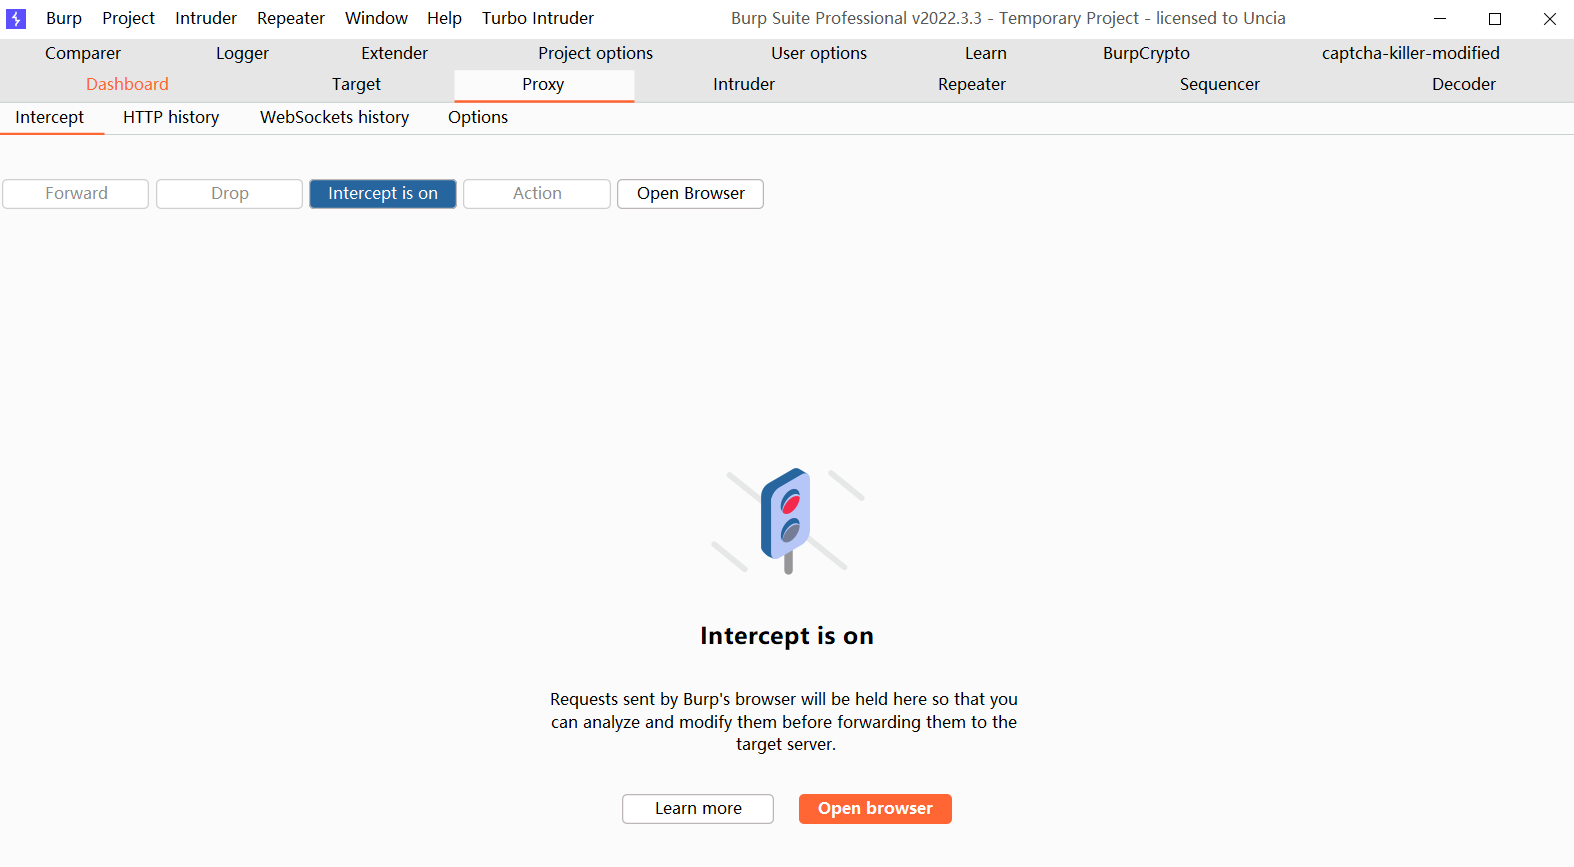Image resolution: width=1574 pixels, height=867 pixels.
Task: Open the Window menu
Action: click(x=376, y=18)
